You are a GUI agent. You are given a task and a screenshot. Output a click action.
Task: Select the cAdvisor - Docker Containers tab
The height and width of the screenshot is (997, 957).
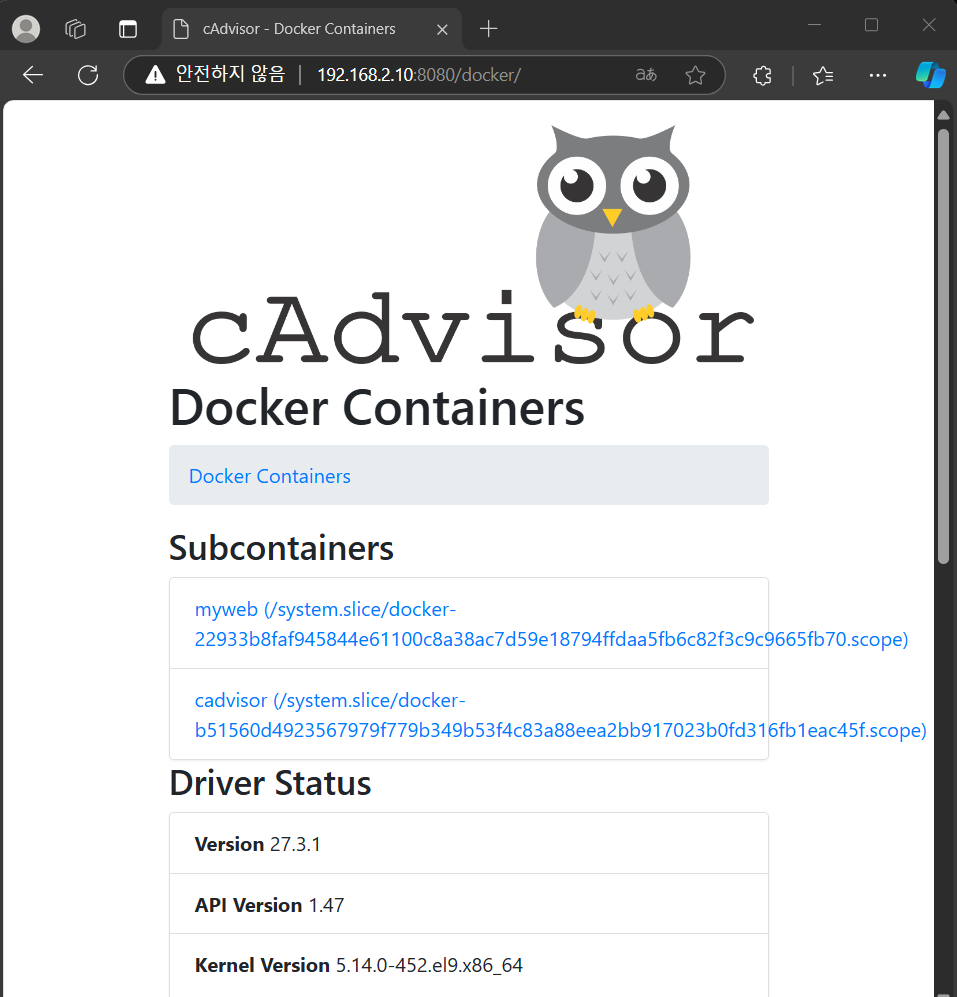pos(312,29)
